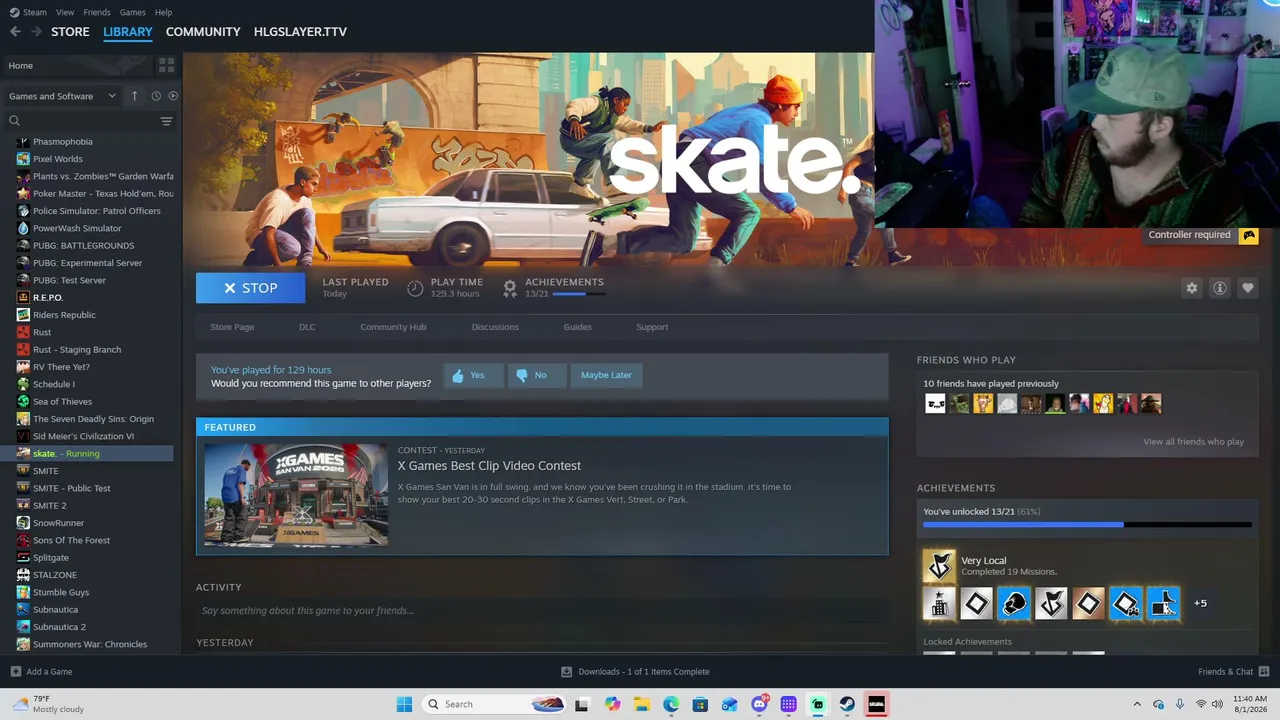Stop the running skate. game
This screenshot has width=1280, height=720.
click(250, 288)
